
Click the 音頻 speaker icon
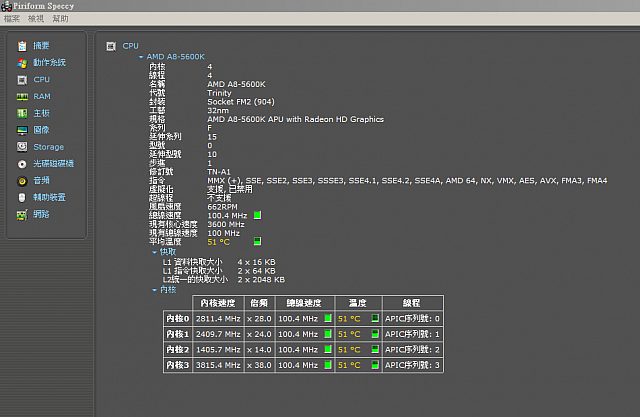[22, 181]
